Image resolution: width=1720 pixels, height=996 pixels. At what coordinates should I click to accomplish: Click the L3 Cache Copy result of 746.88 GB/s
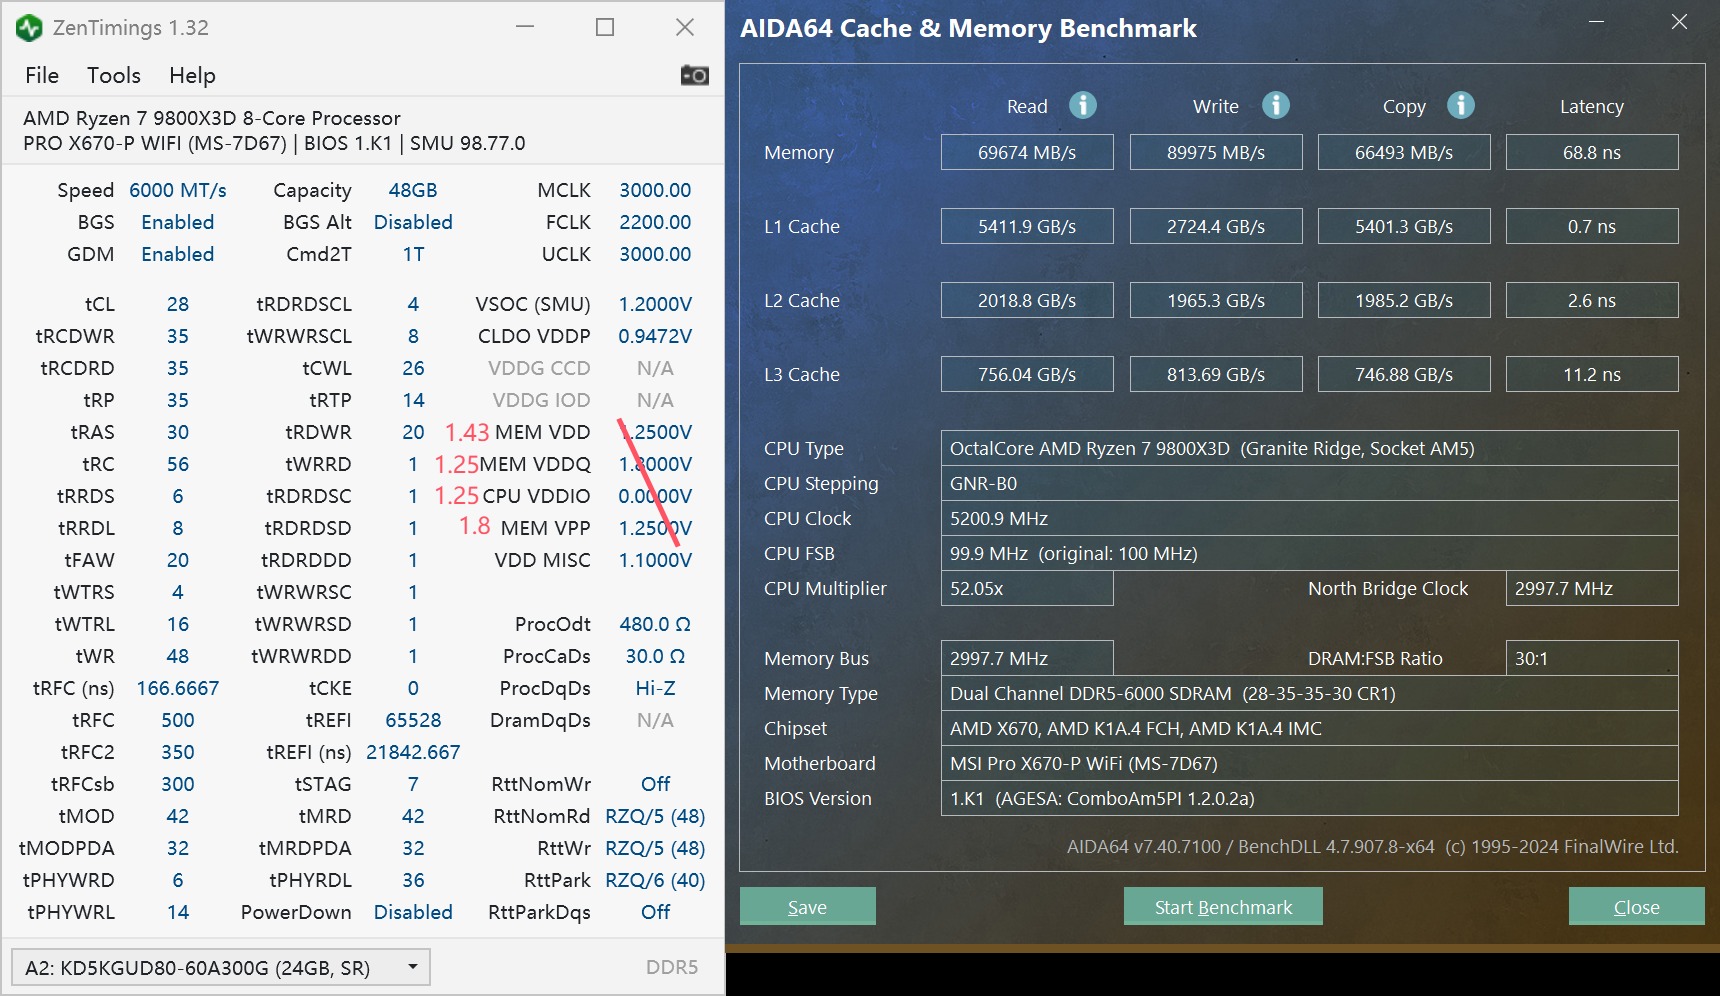click(x=1404, y=374)
